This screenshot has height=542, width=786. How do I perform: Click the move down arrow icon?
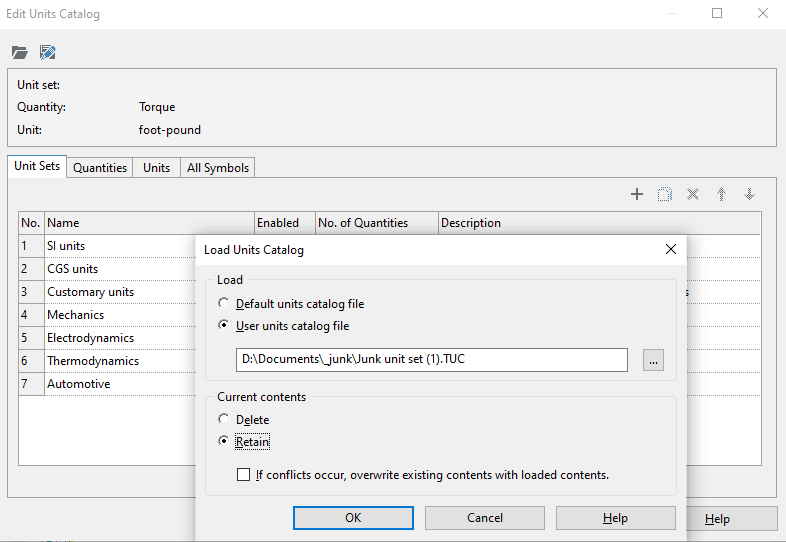tap(749, 194)
